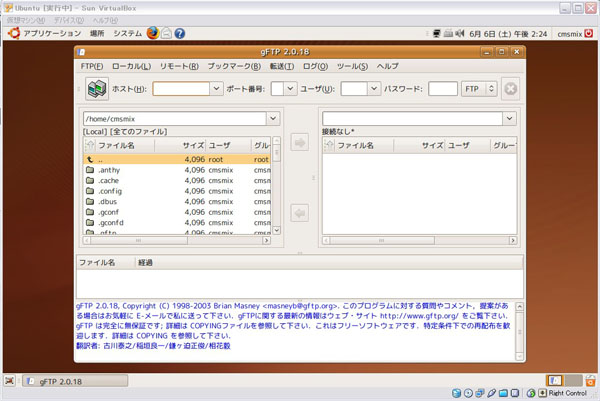Click sort arrow icon in remote file list header

pyautogui.click(x=329, y=145)
